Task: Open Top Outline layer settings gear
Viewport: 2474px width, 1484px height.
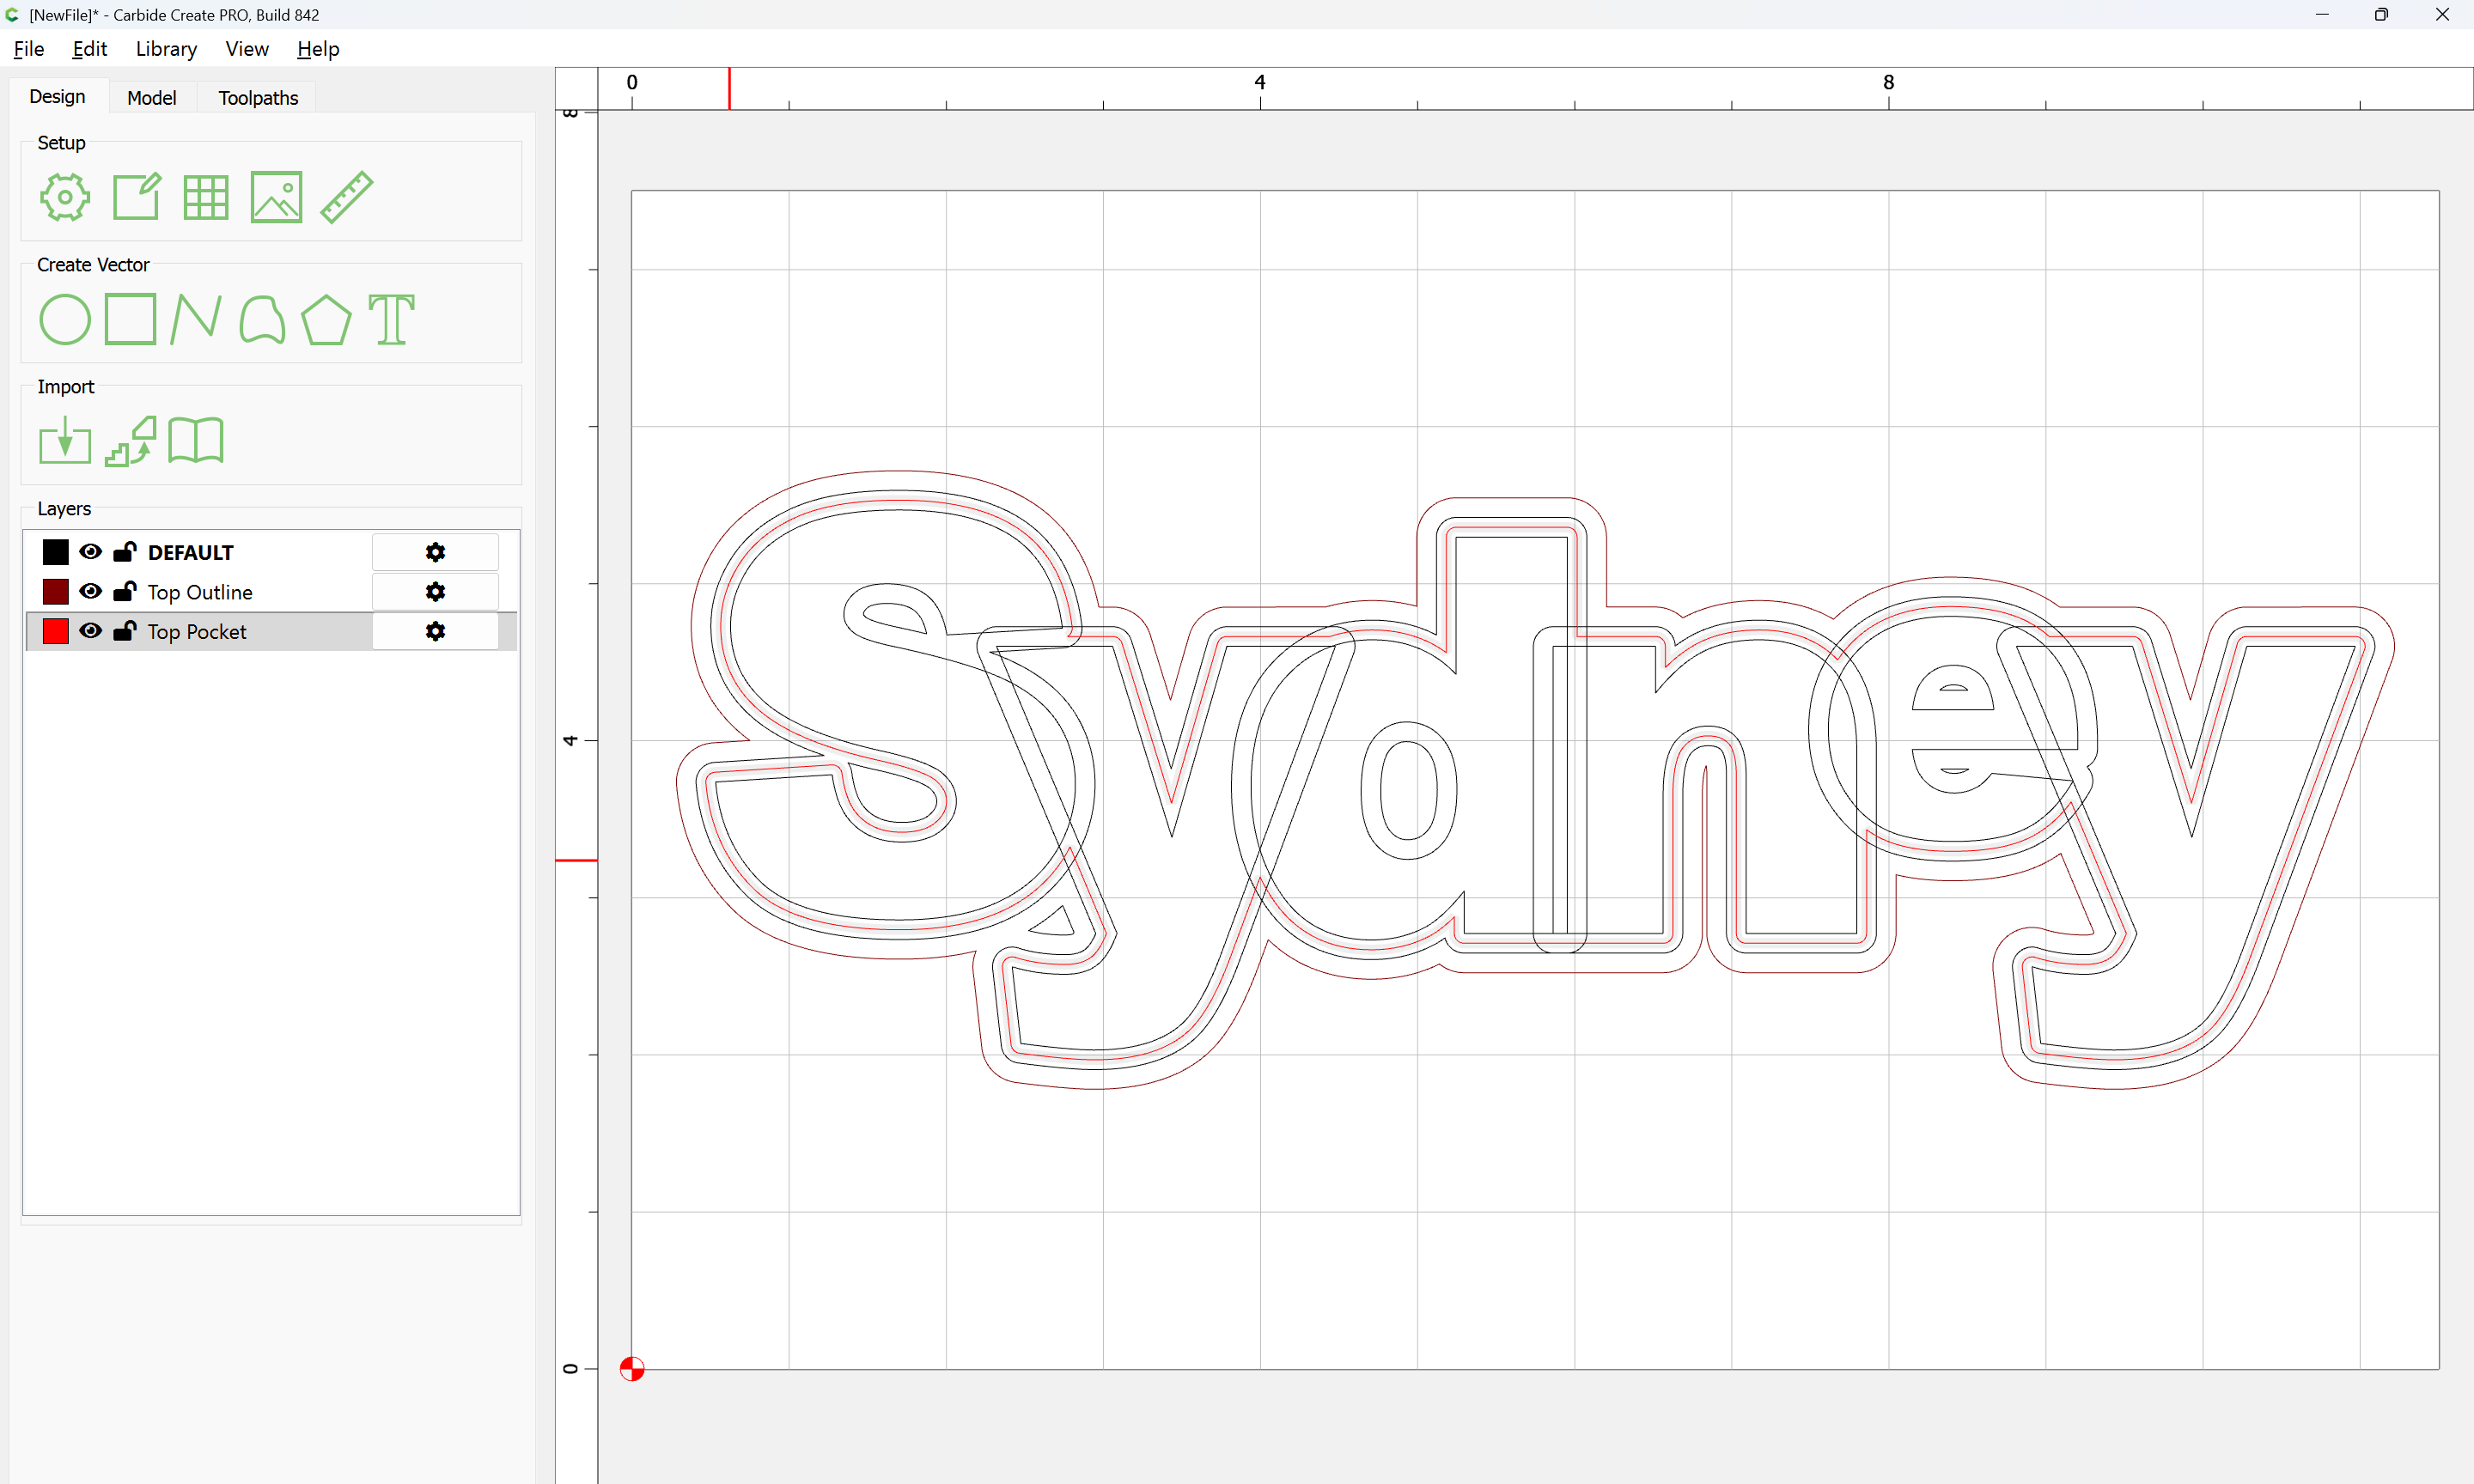Action: 435,592
